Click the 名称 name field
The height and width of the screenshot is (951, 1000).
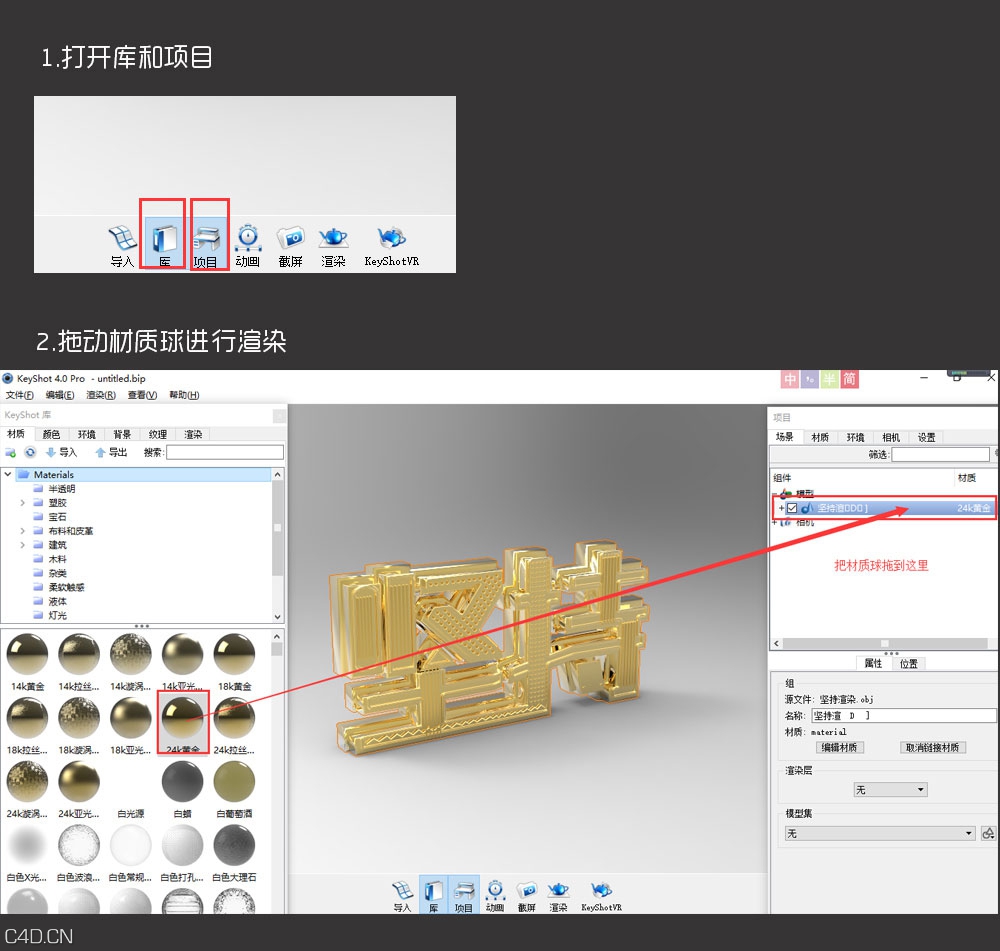tap(904, 716)
